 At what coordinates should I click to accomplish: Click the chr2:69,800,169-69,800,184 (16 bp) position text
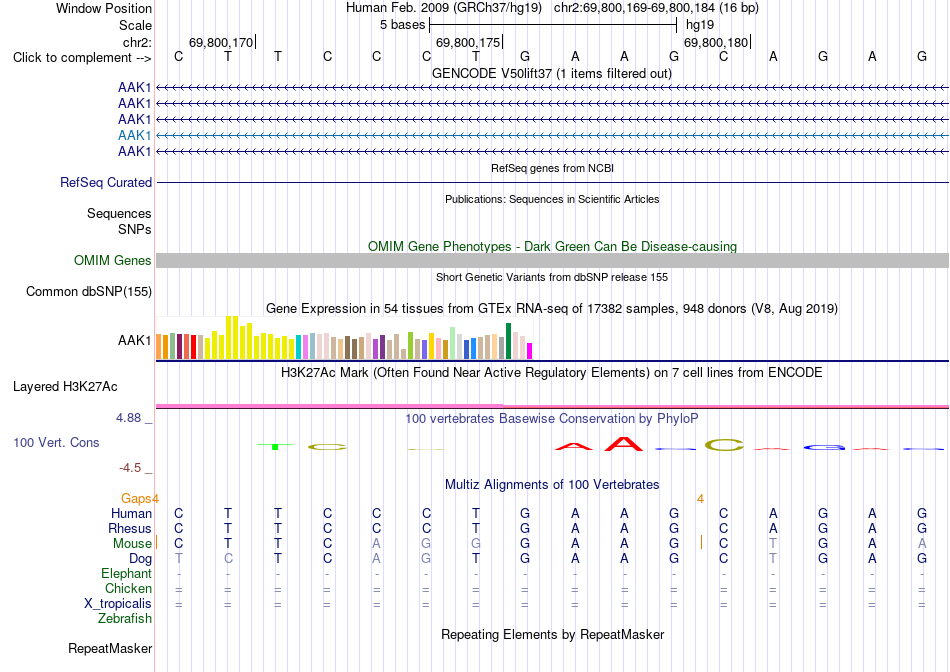(x=656, y=8)
